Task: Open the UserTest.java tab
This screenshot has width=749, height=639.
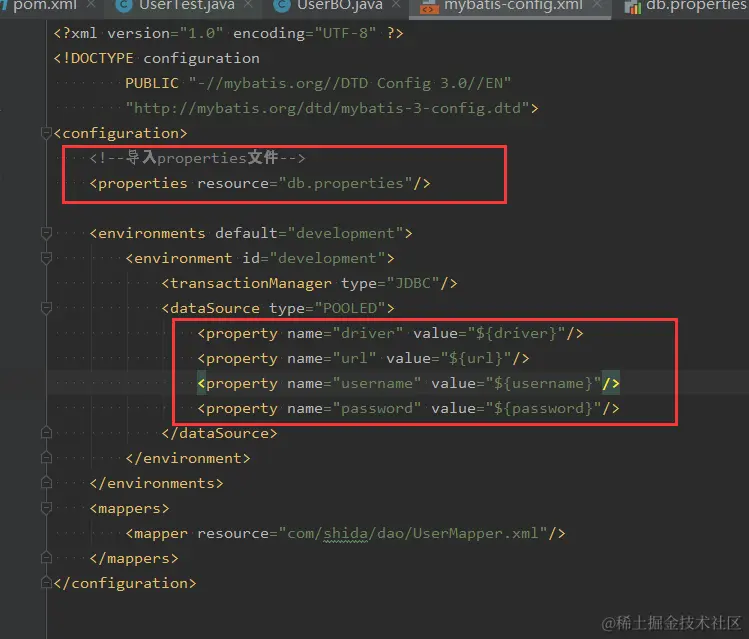Action: (186, 5)
